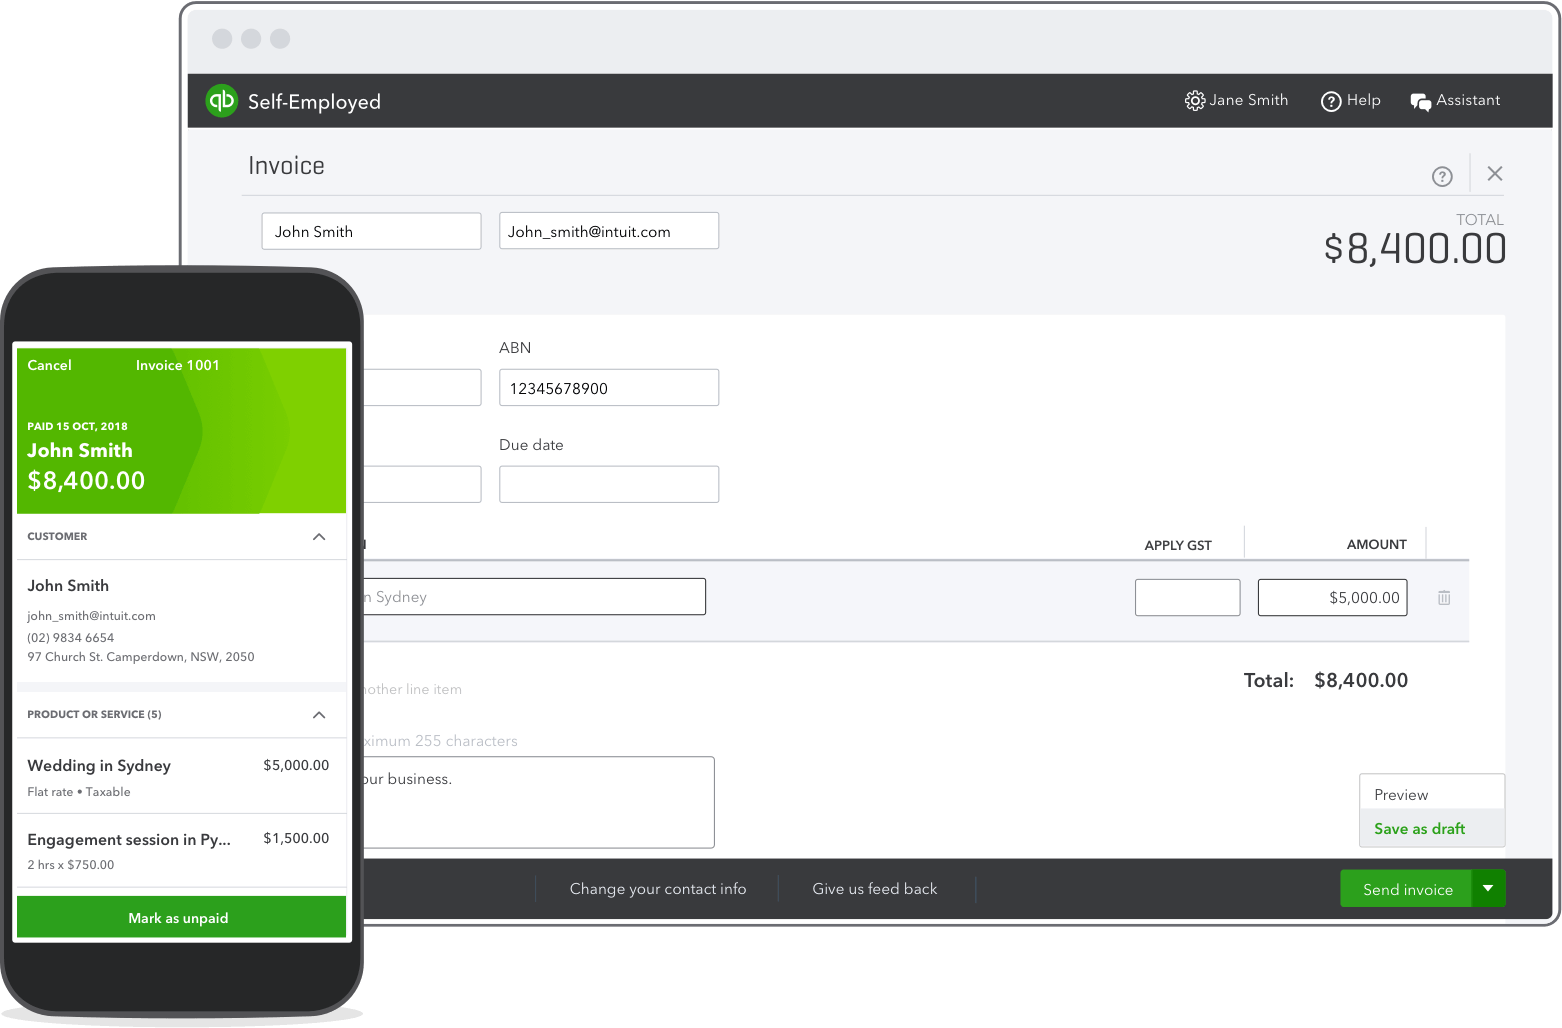Image resolution: width=1562 pixels, height=1028 pixels.
Task: Click the AMOUNT column header
Action: pyautogui.click(x=1376, y=545)
